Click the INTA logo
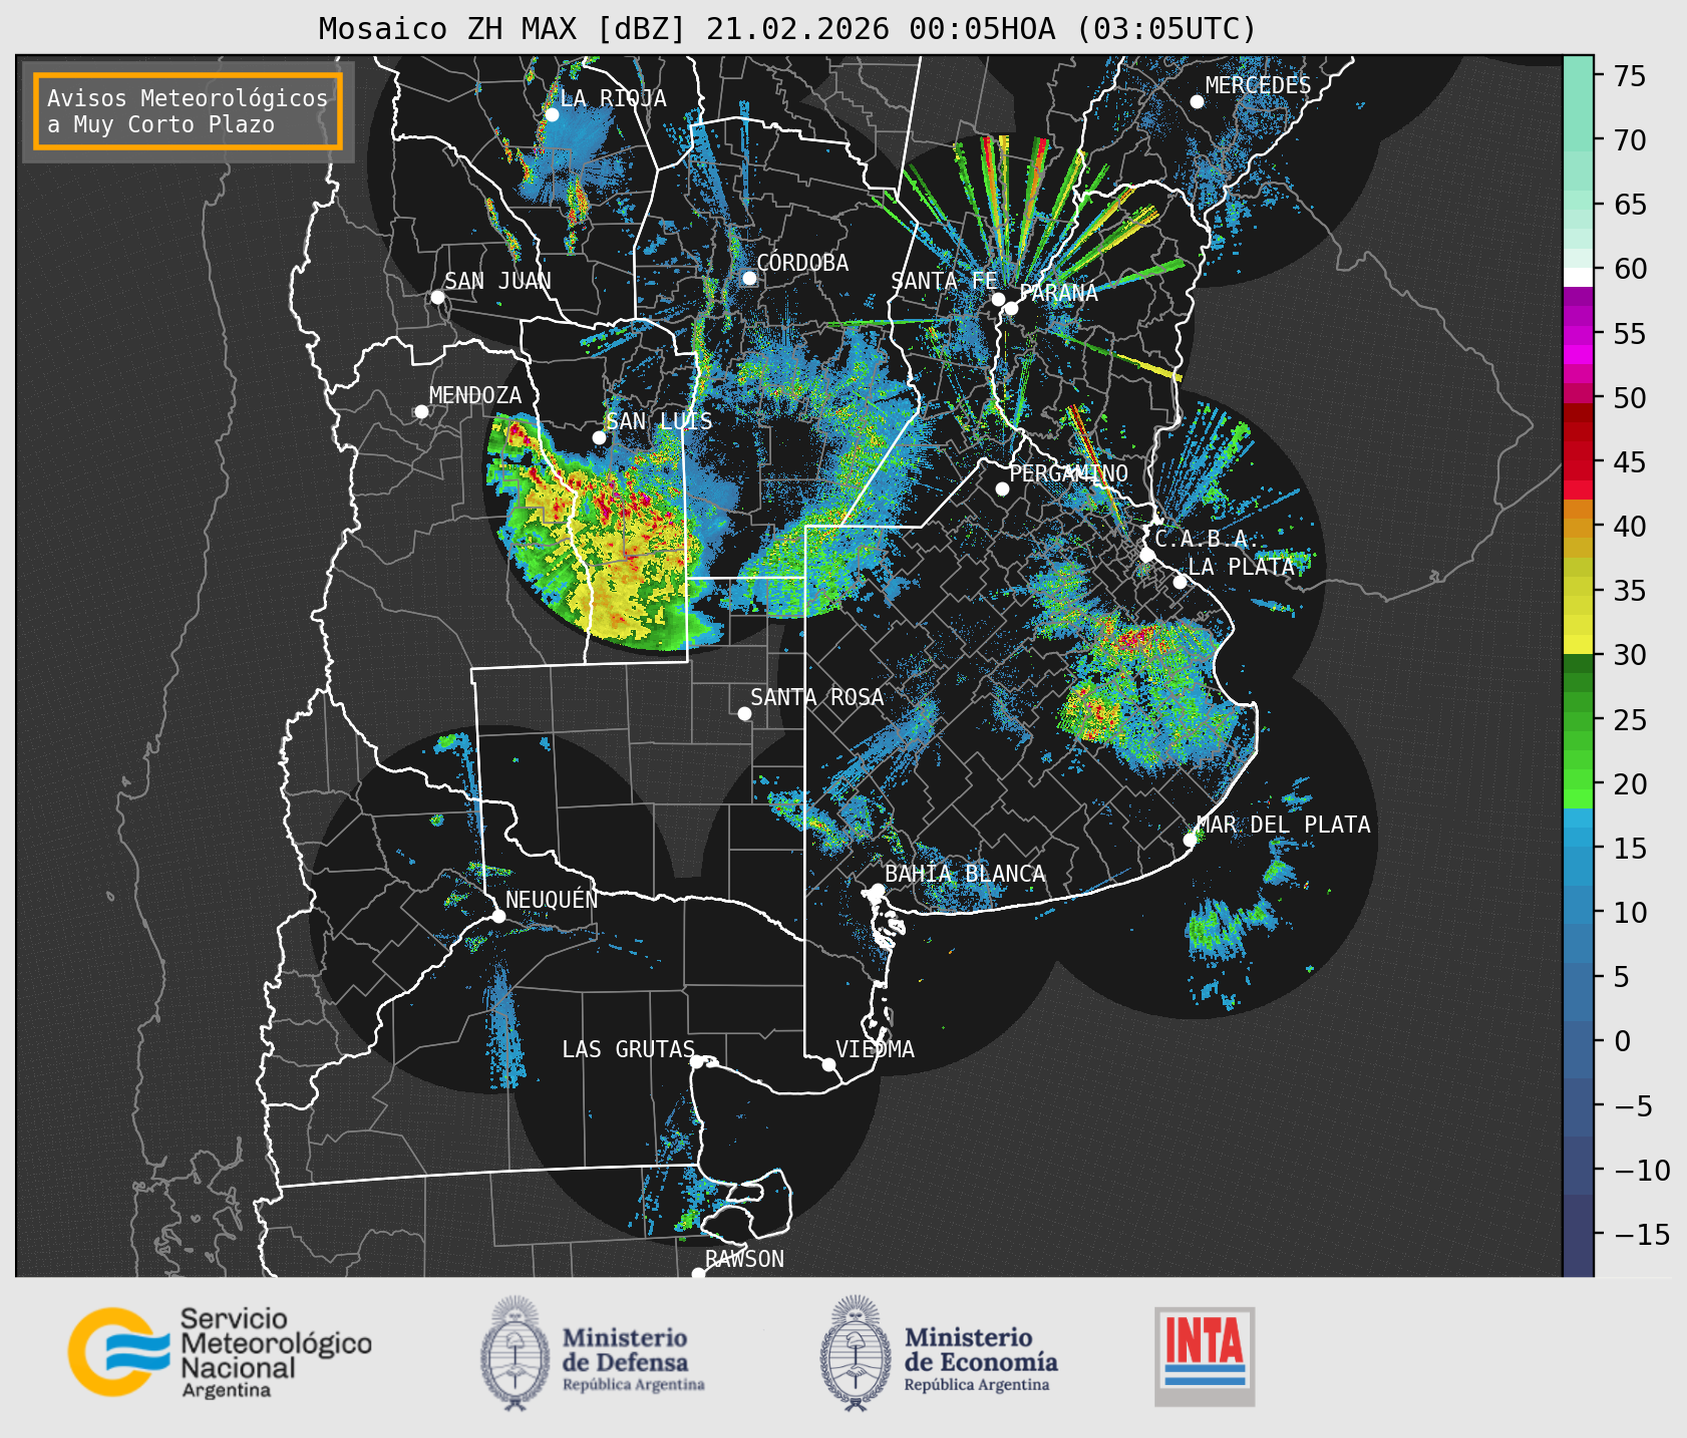Viewport: 1687px width, 1438px height. 1204,1355
